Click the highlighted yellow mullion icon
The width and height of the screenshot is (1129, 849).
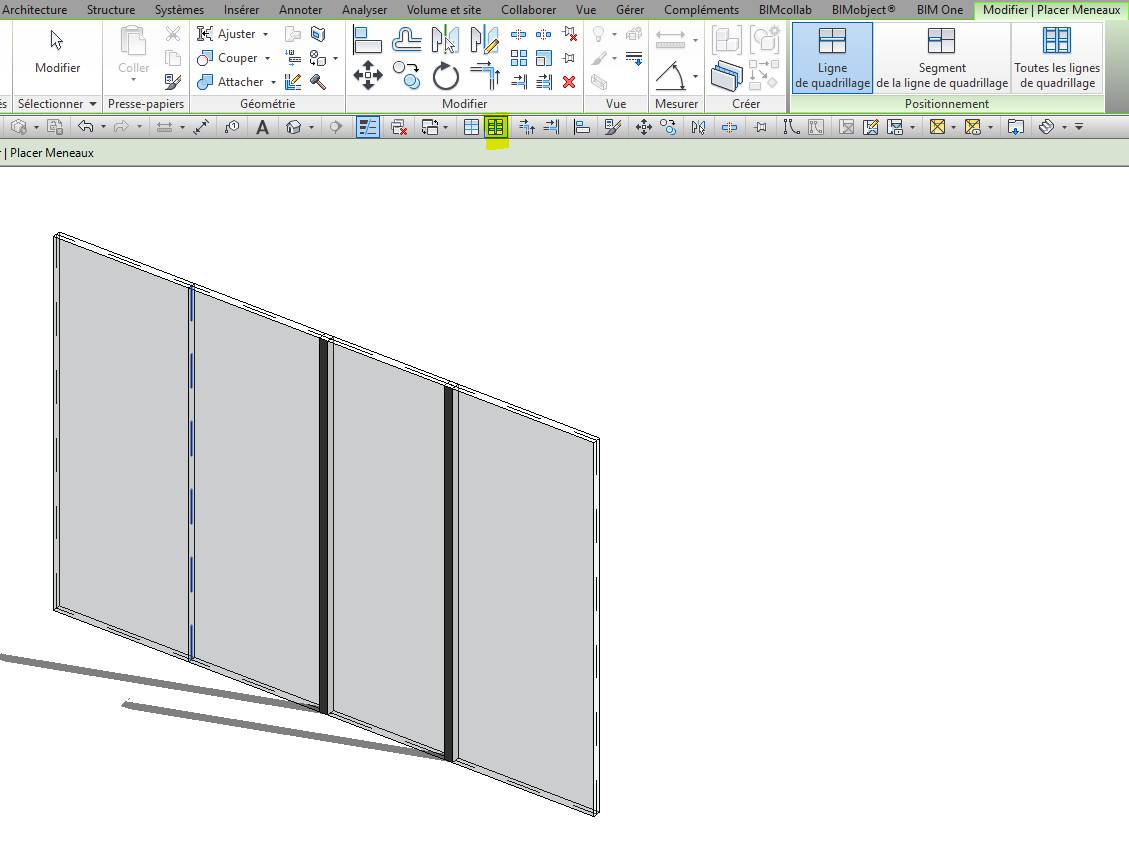point(495,127)
